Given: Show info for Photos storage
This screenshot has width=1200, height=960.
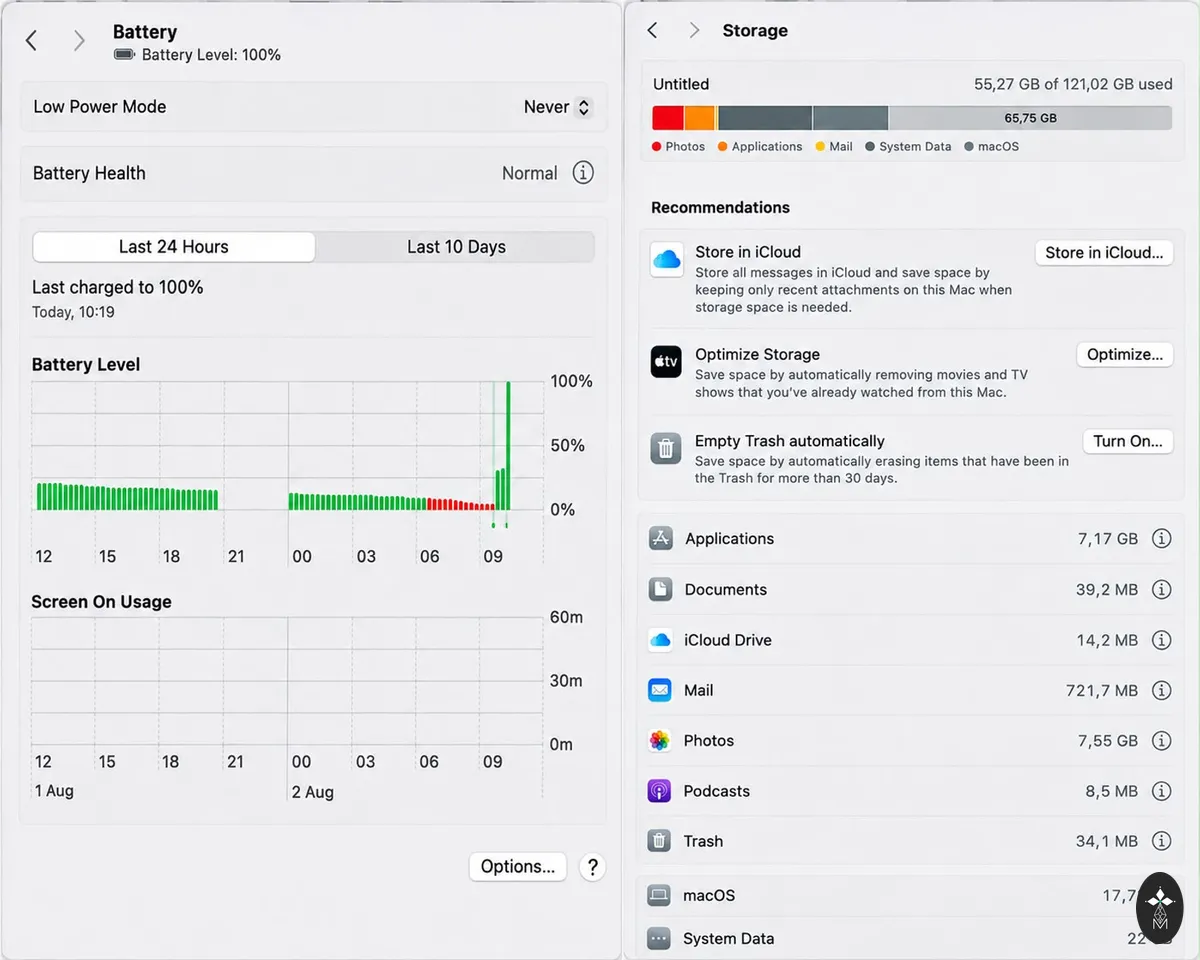Looking at the screenshot, I should pyautogui.click(x=1161, y=740).
